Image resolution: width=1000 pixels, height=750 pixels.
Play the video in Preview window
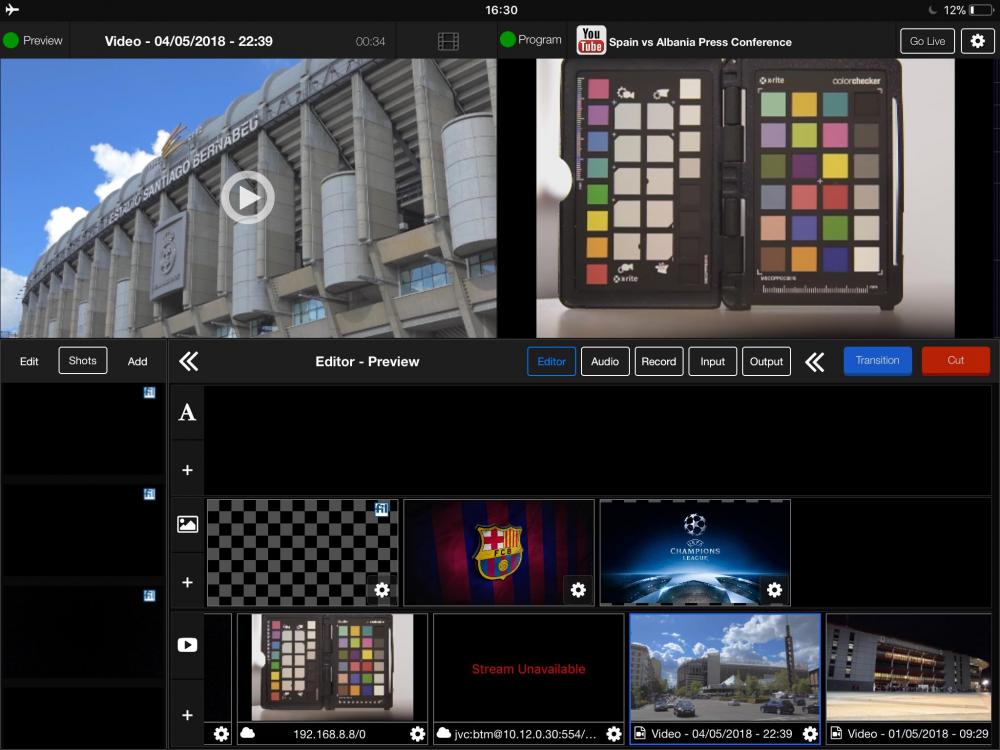(247, 198)
